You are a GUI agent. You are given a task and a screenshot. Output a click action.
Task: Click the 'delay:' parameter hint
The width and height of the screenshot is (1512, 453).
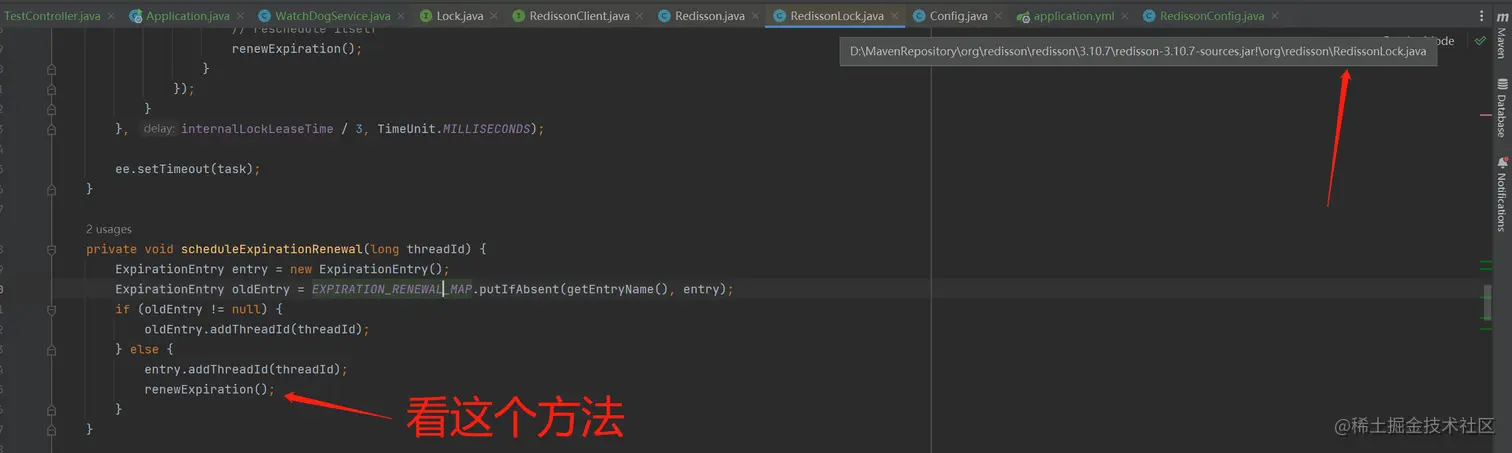pos(159,129)
